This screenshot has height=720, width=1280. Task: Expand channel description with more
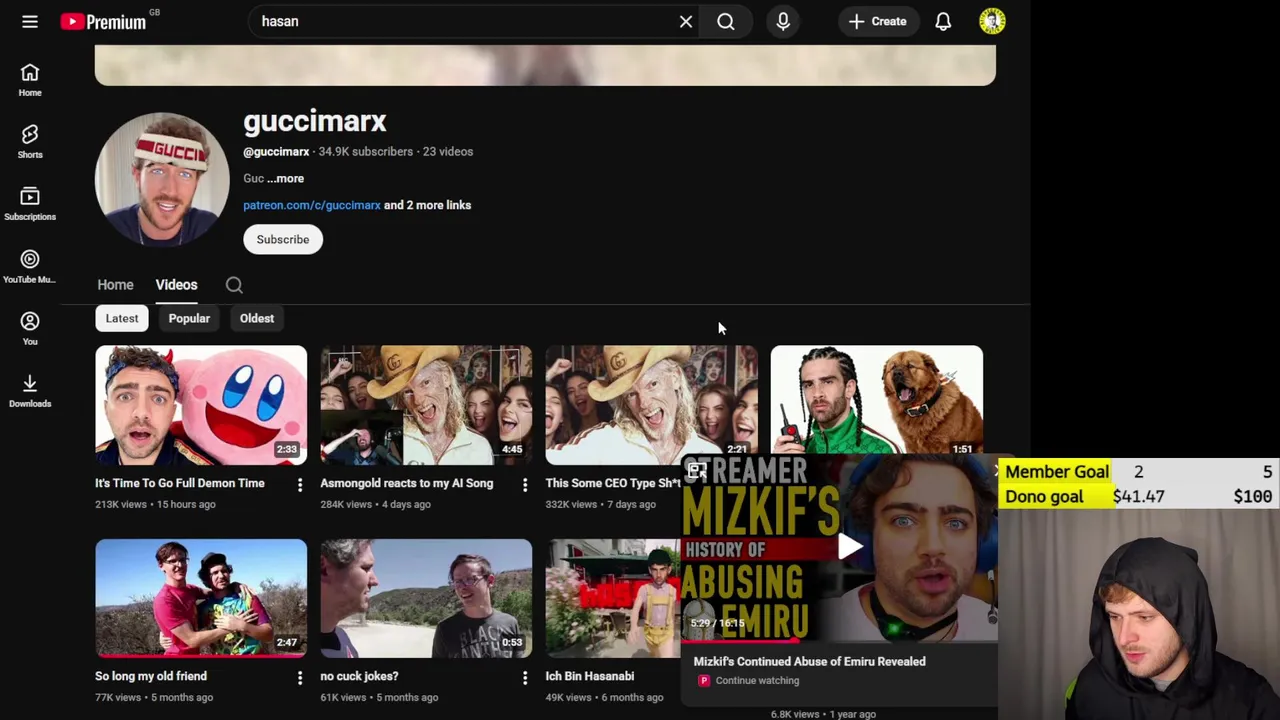(286, 178)
